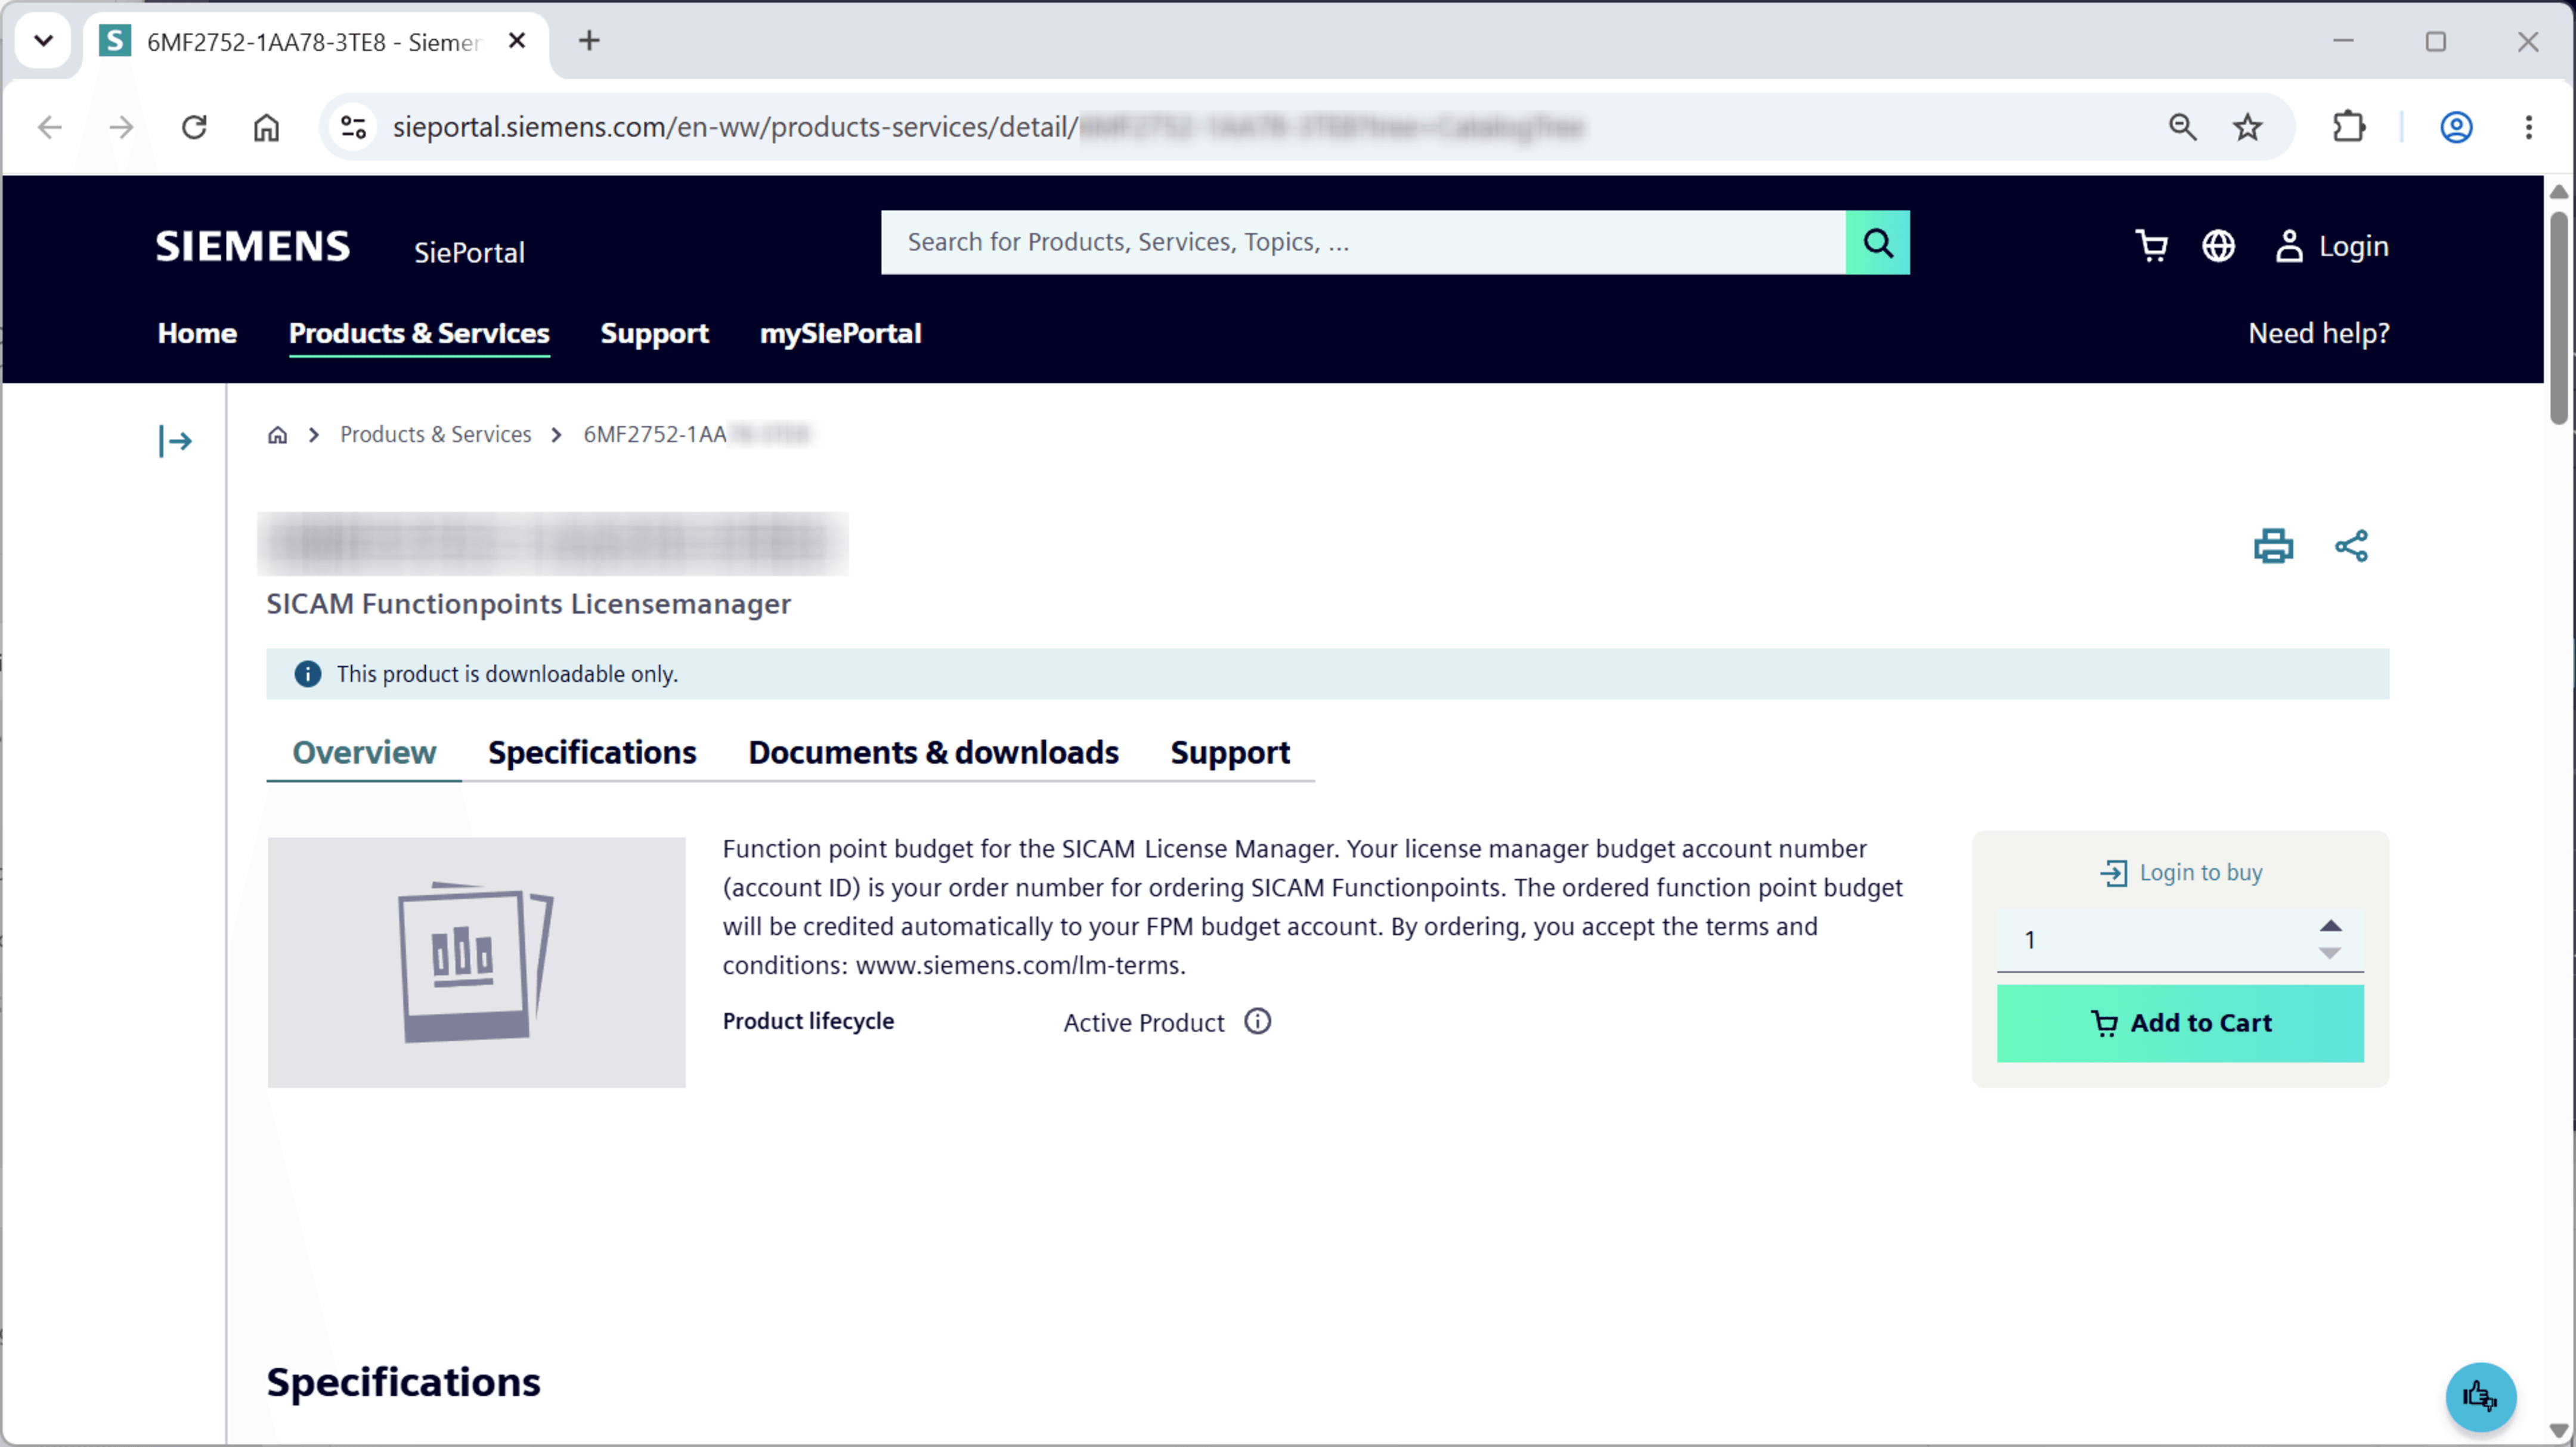Open browser extensions puzzle icon
This screenshot has height=1447, width=2576.
pos(2348,127)
